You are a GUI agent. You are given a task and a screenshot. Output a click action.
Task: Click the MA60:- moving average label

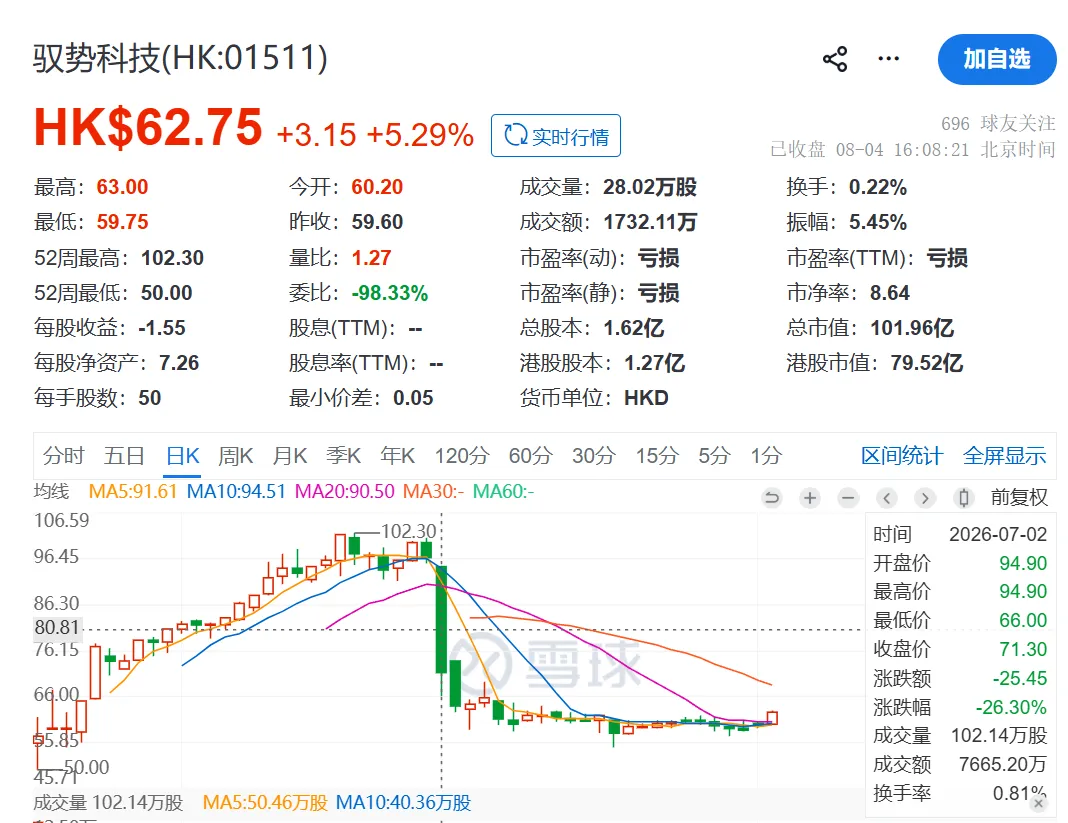(x=503, y=491)
